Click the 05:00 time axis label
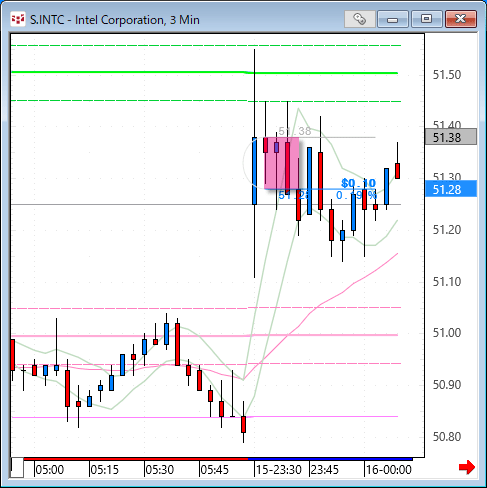 coord(50,470)
